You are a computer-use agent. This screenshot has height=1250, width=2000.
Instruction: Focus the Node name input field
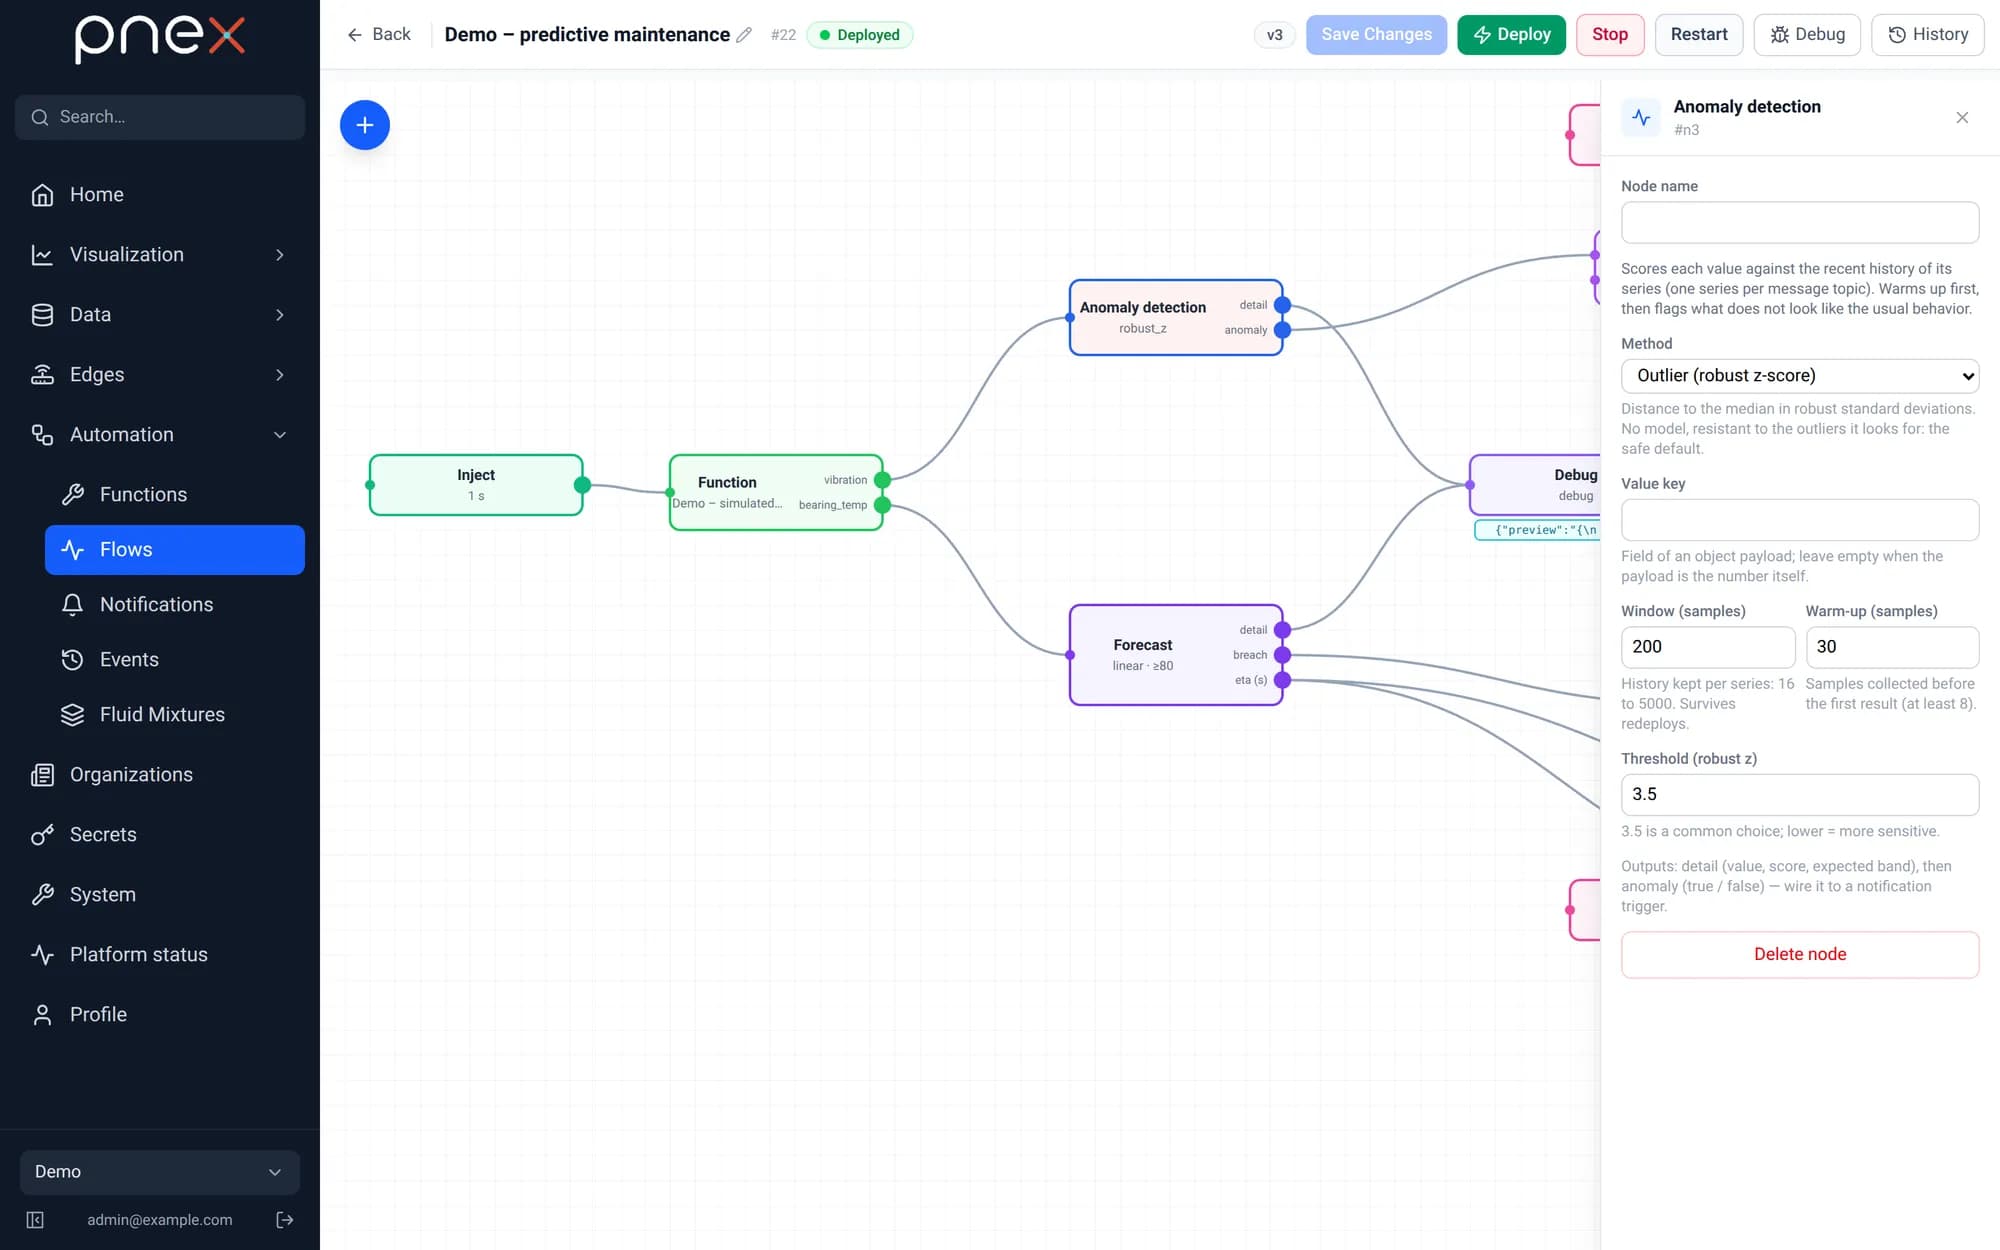point(1800,222)
